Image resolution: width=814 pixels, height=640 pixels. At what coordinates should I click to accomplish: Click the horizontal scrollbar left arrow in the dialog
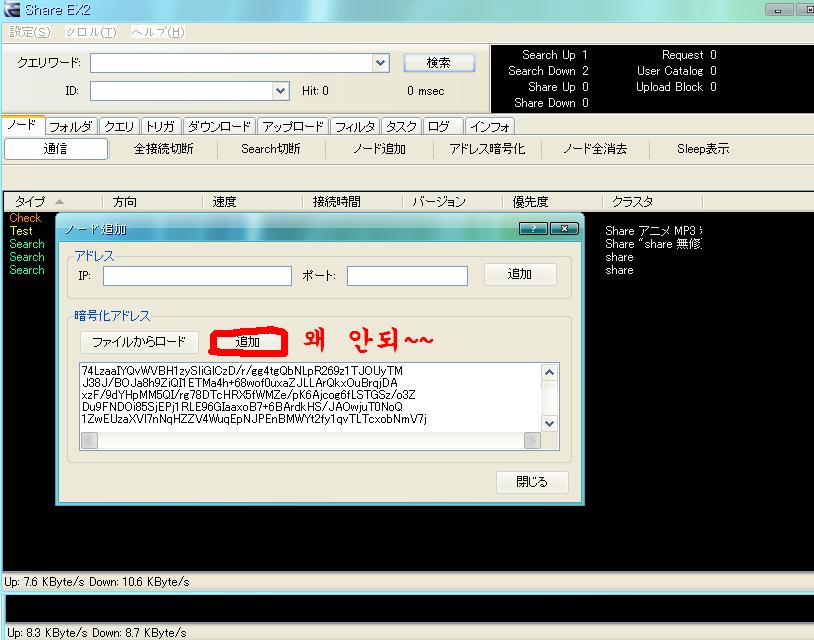[x=89, y=440]
